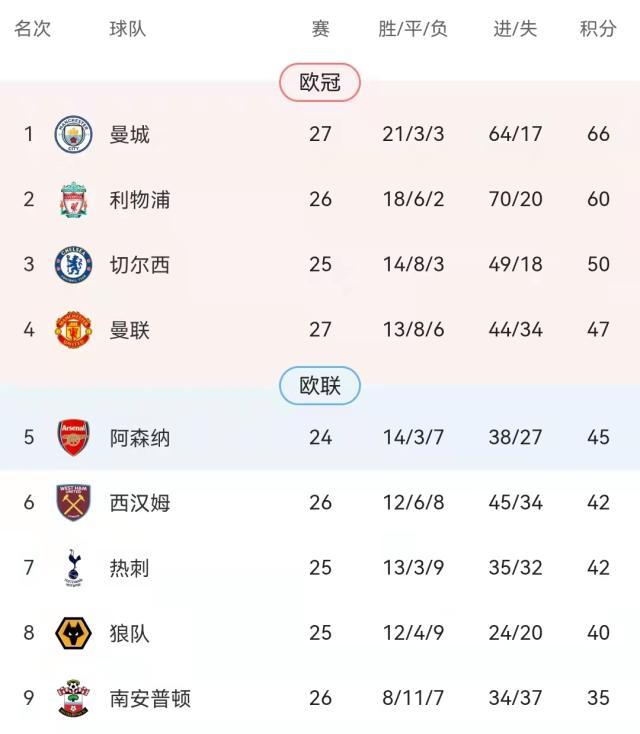Click the Chelsea club crest
Viewport: 640px width, 734px height.
73,265
